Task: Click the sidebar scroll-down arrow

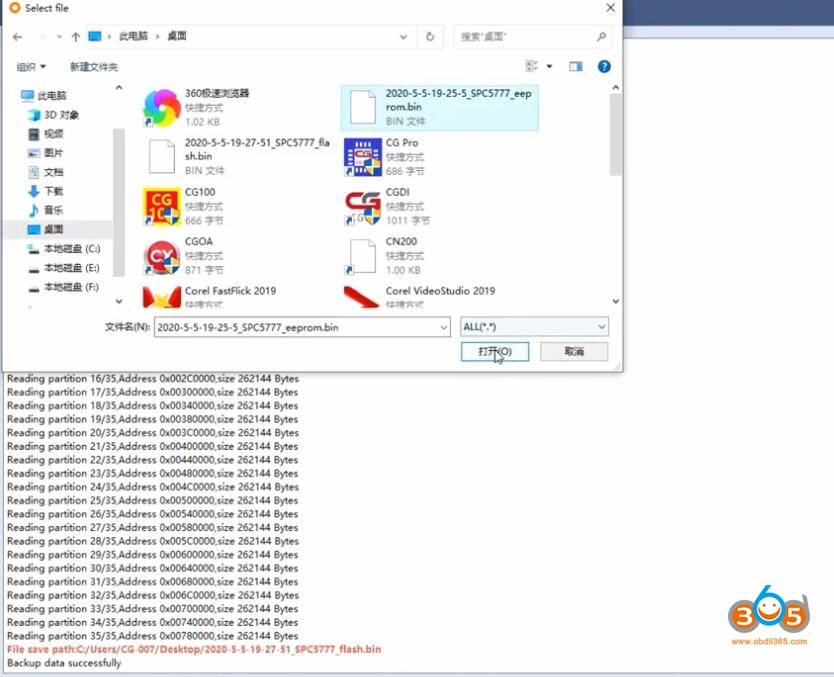Action: coord(119,301)
